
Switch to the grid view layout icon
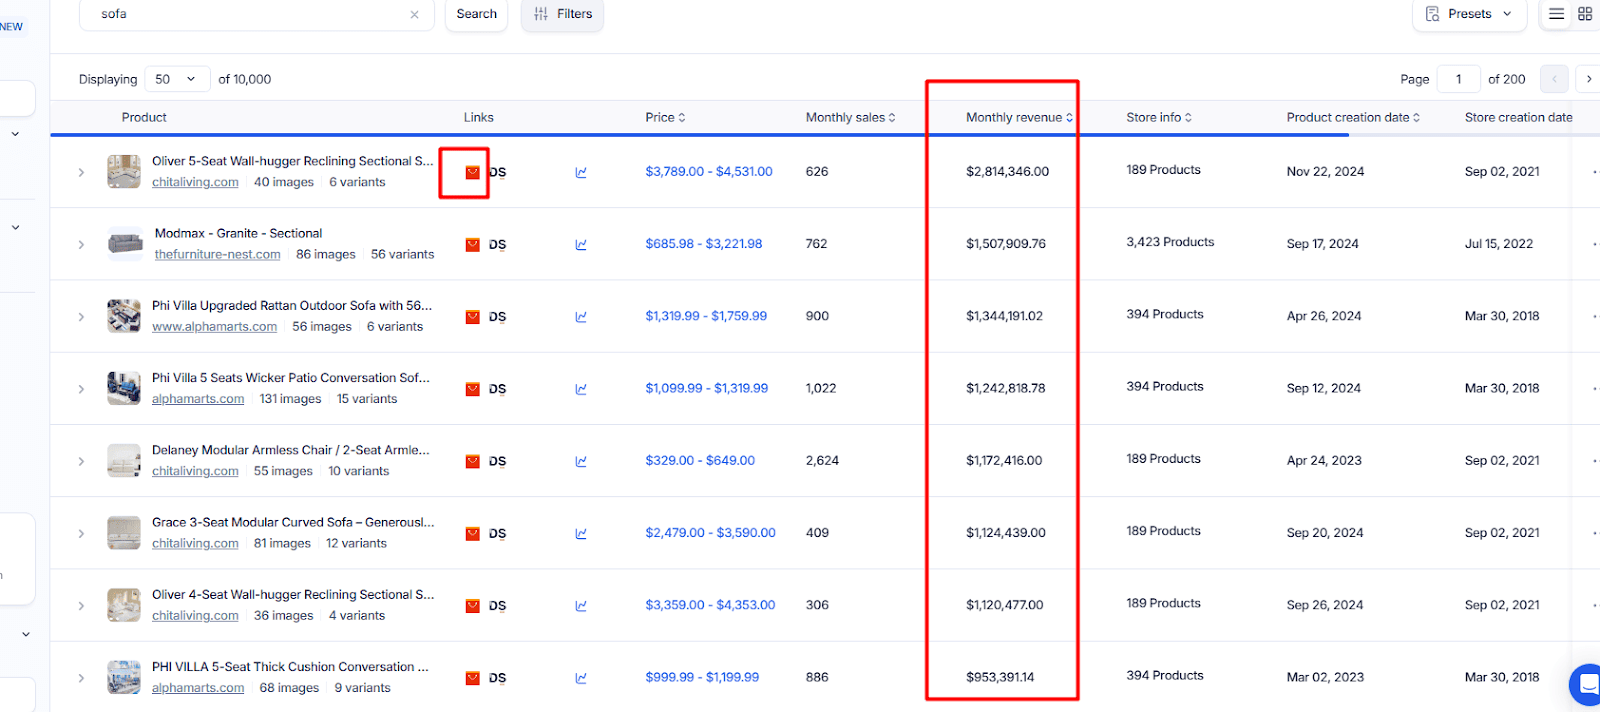click(x=1585, y=14)
